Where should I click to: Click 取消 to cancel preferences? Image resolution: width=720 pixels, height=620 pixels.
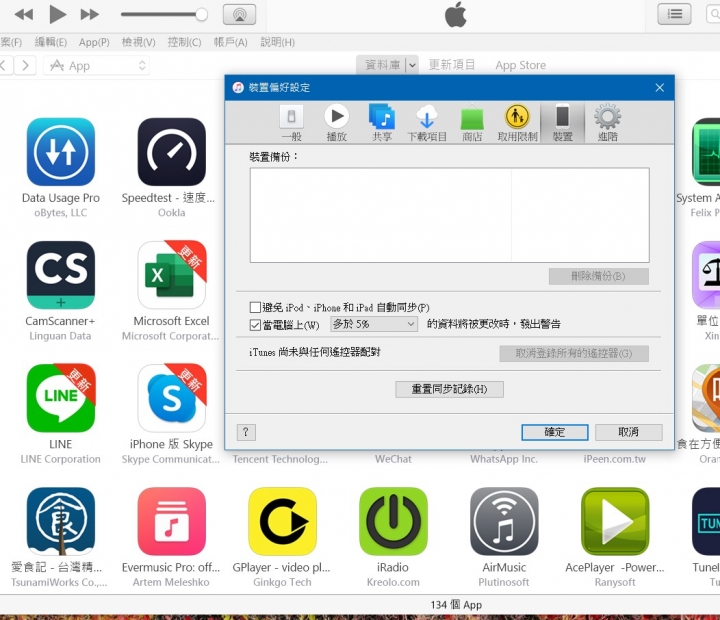click(629, 432)
